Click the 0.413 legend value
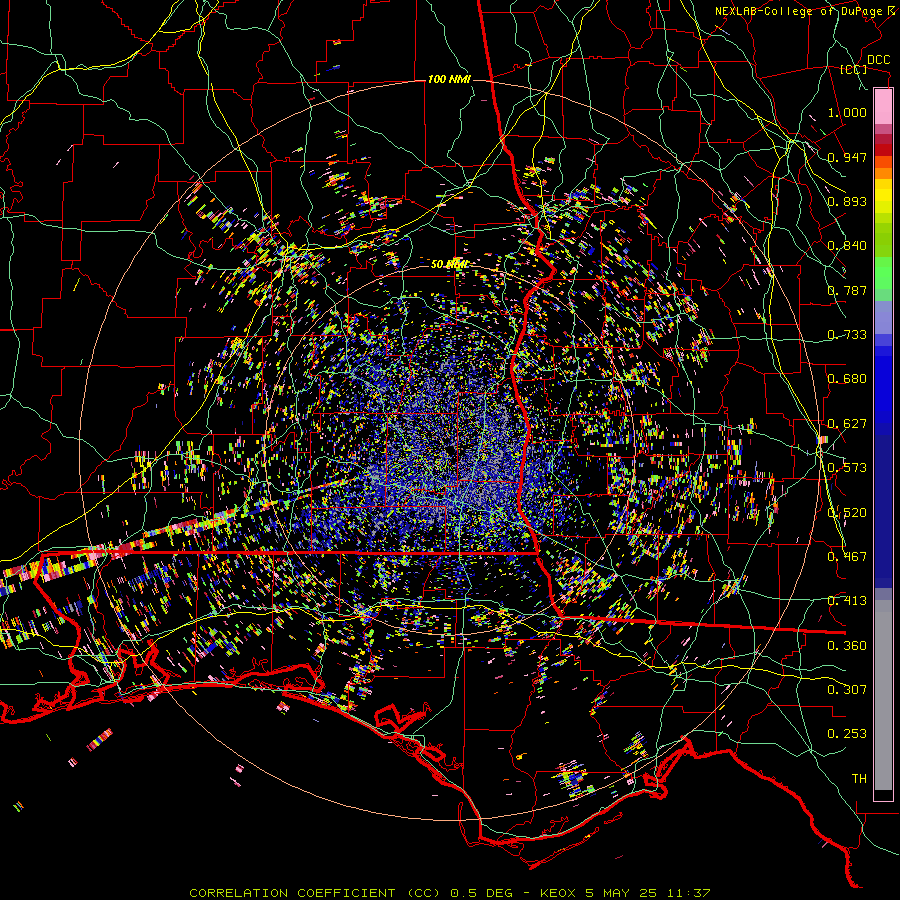The image size is (900, 900). 847,601
